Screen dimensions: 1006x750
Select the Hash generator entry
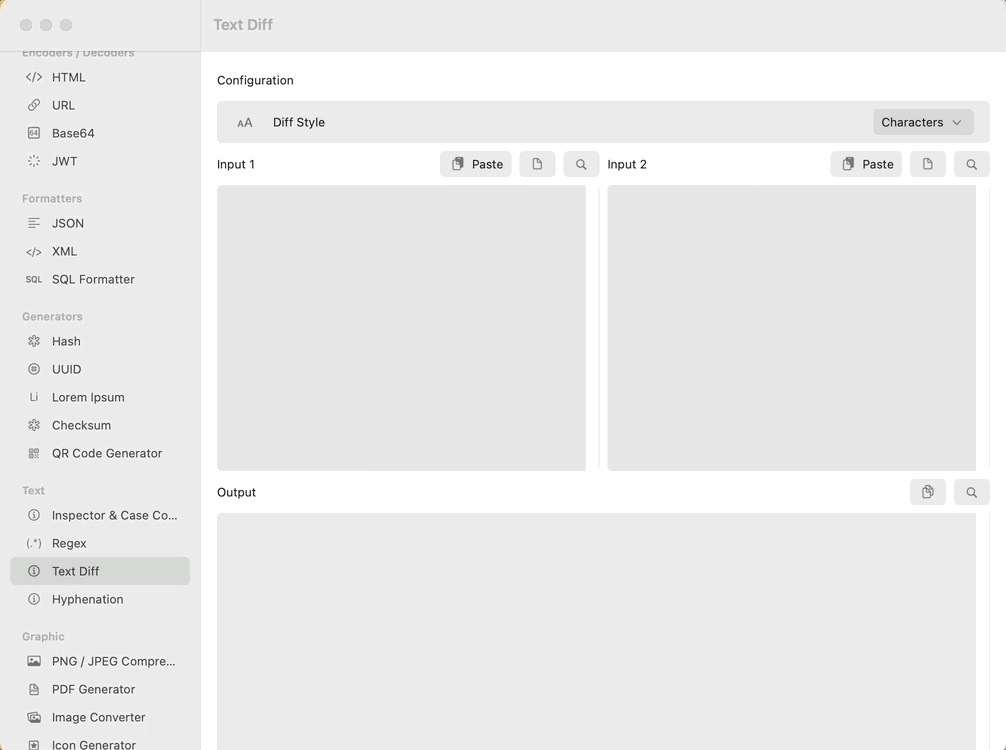coord(99,341)
